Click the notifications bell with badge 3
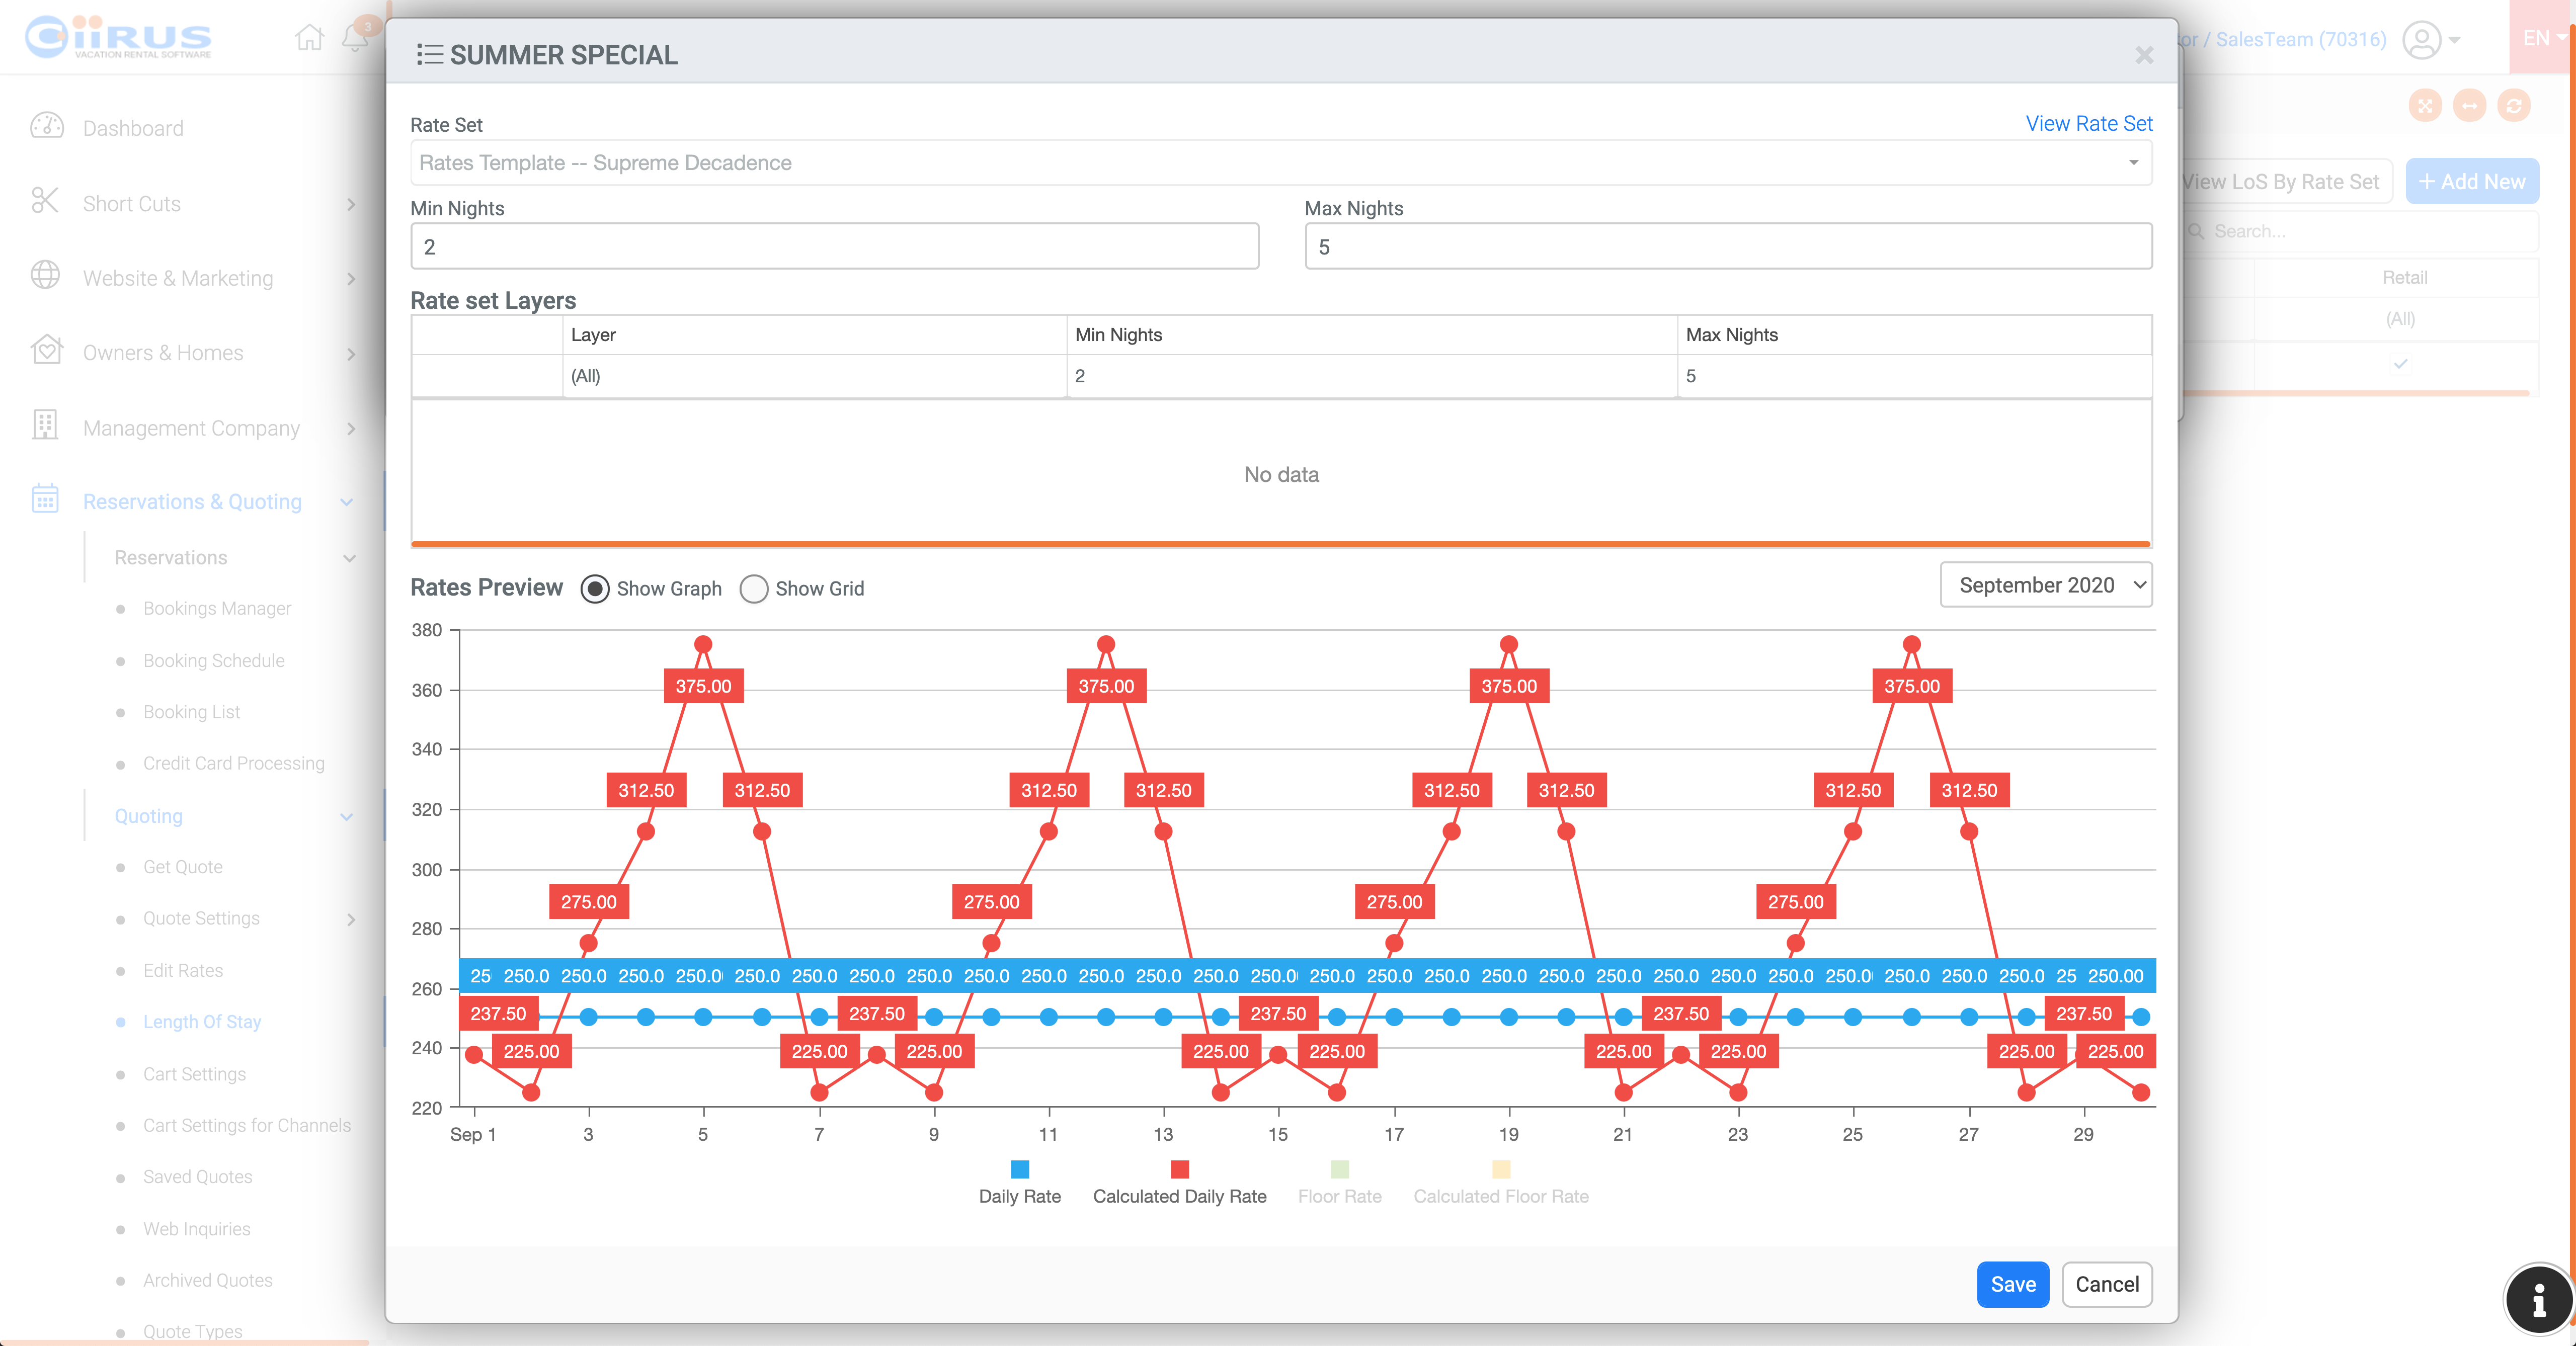2576x1346 pixels. [x=355, y=38]
